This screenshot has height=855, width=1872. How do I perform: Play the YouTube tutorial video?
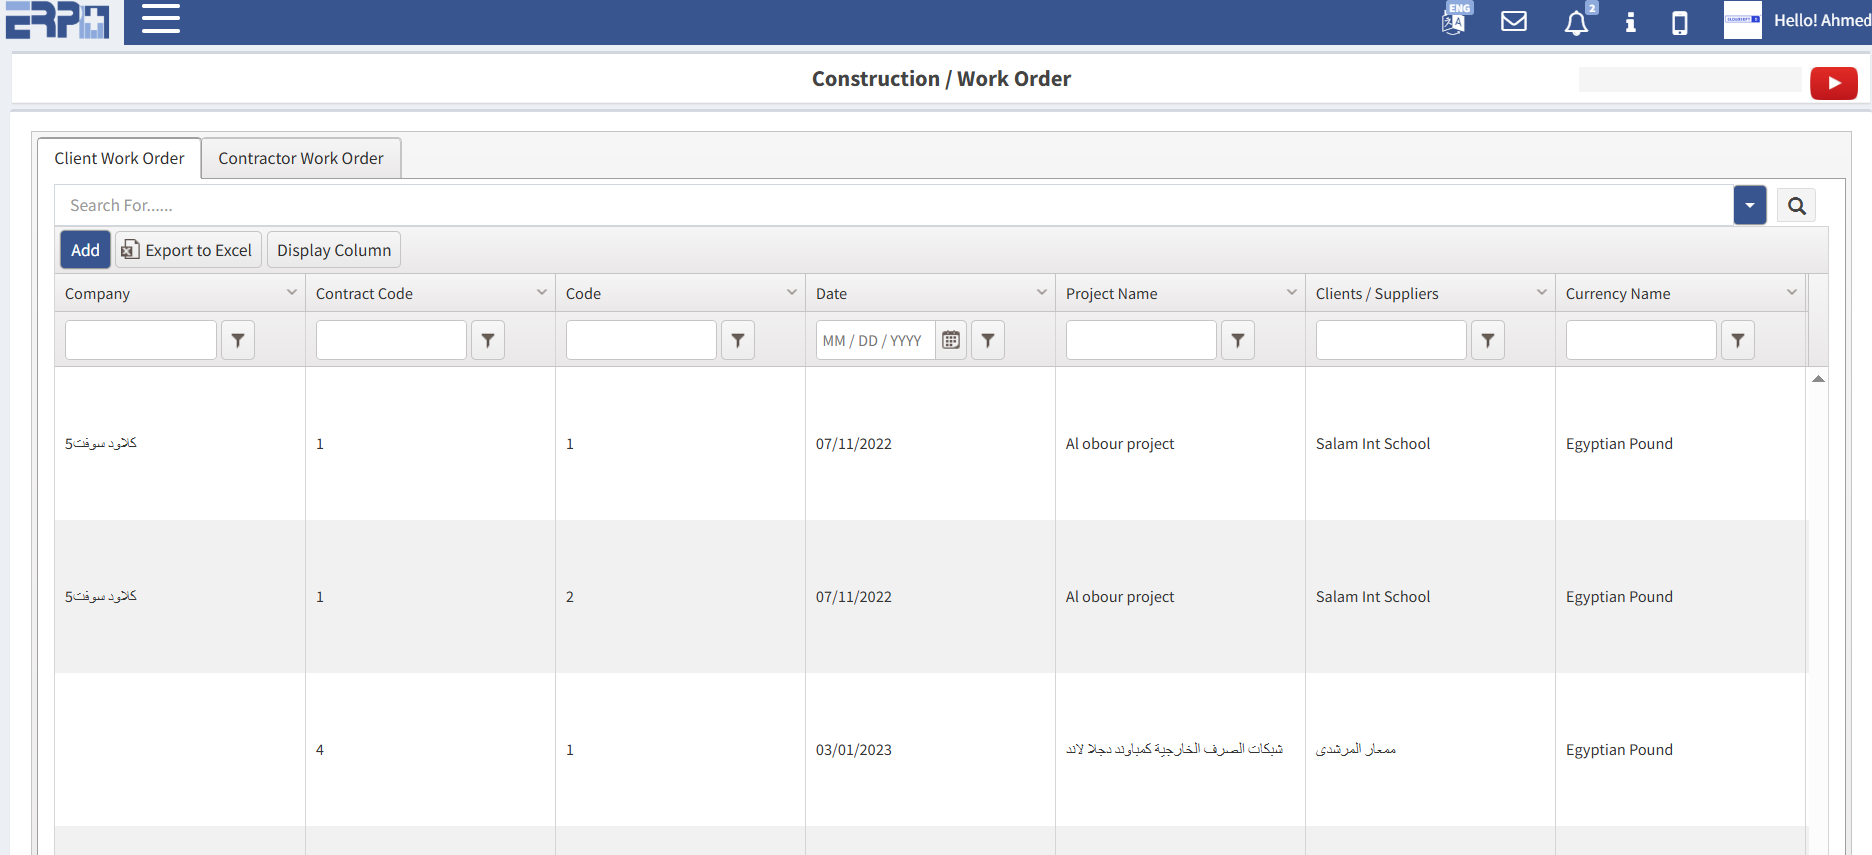(1833, 83)
